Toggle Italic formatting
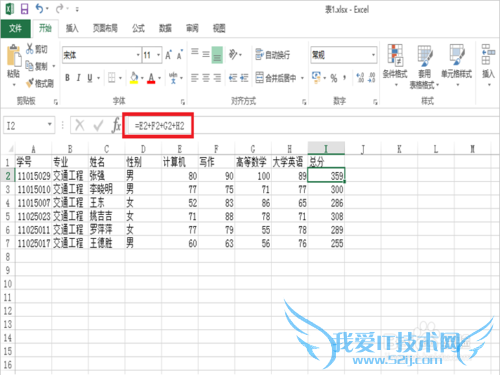 (78, 78)
